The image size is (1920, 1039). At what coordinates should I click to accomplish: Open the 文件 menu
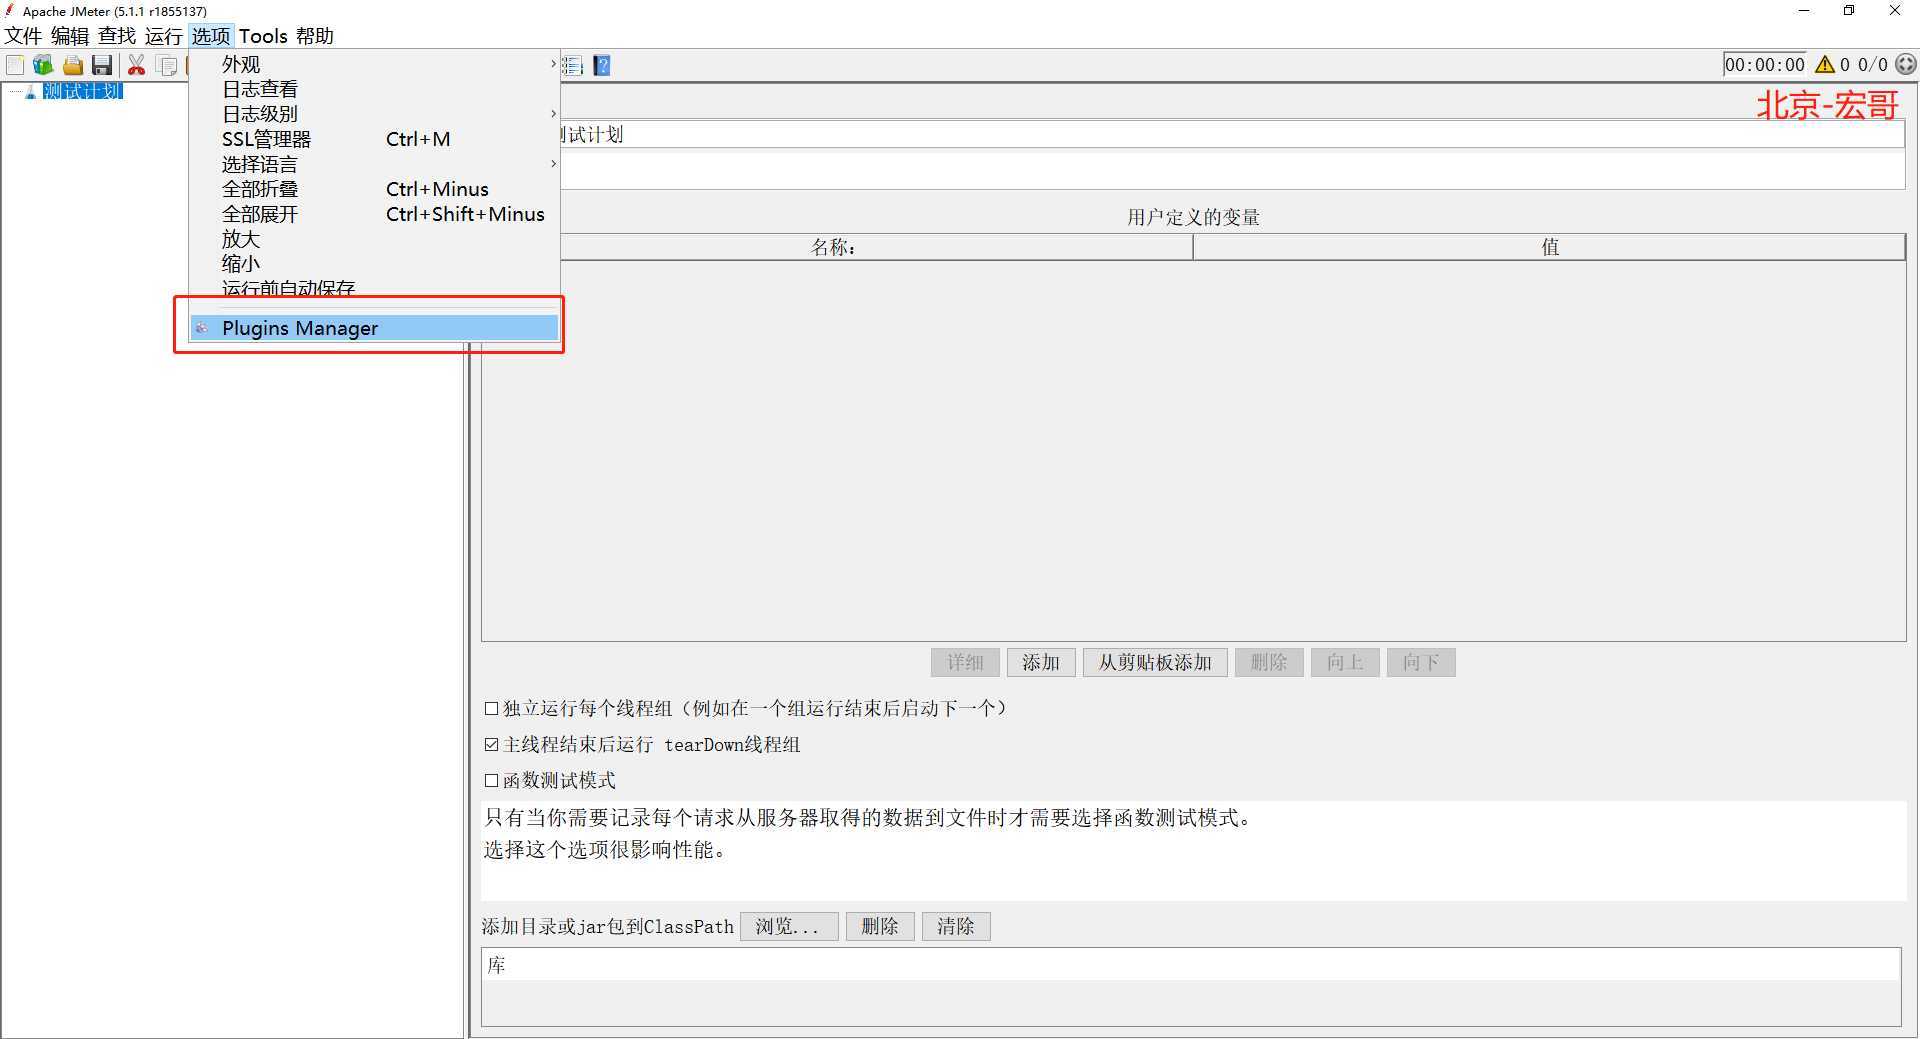[23, 36]
